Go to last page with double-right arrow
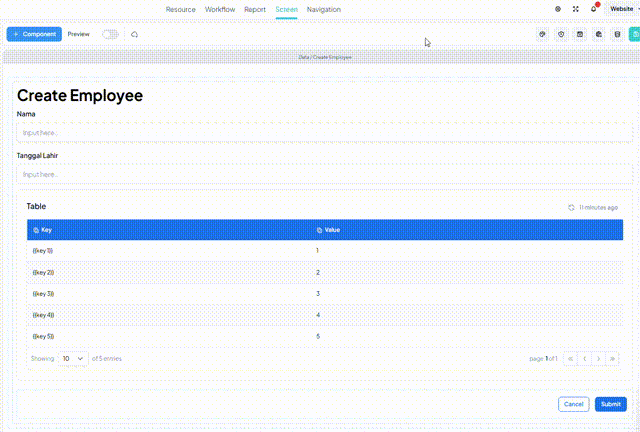 (612, 359)
